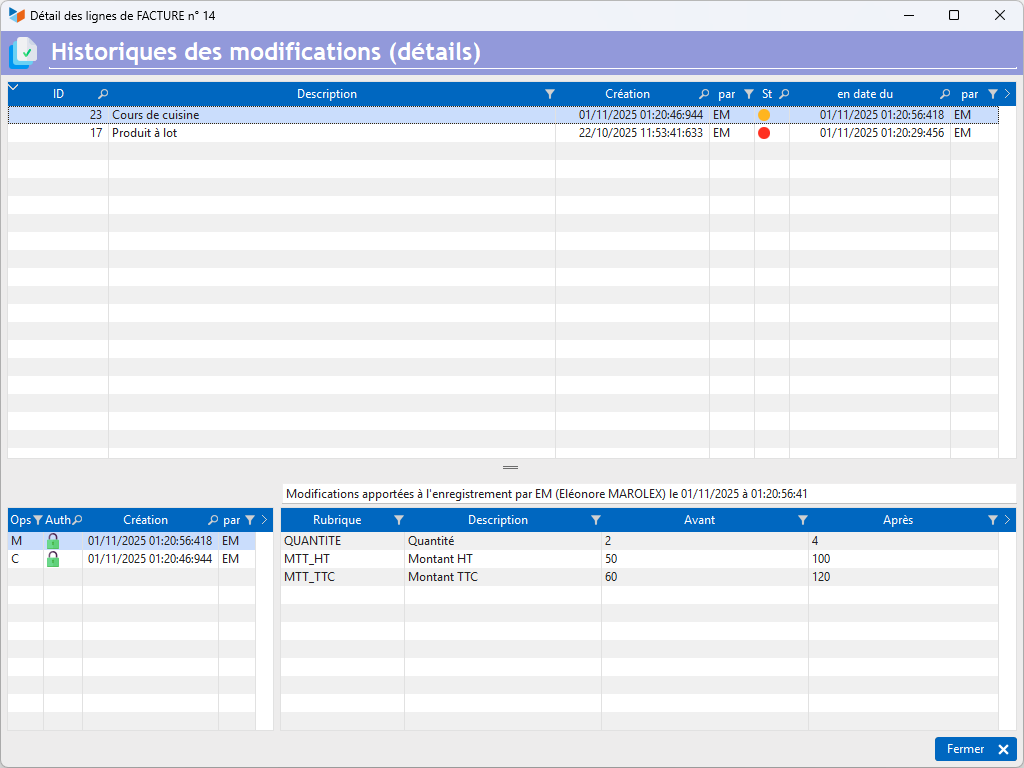
Task: Click the splitter handle between the two panels
Action: coord(510,467)
